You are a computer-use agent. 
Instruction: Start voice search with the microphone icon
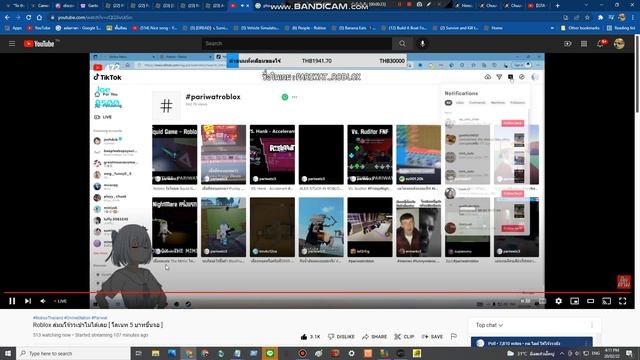[422, 44]
